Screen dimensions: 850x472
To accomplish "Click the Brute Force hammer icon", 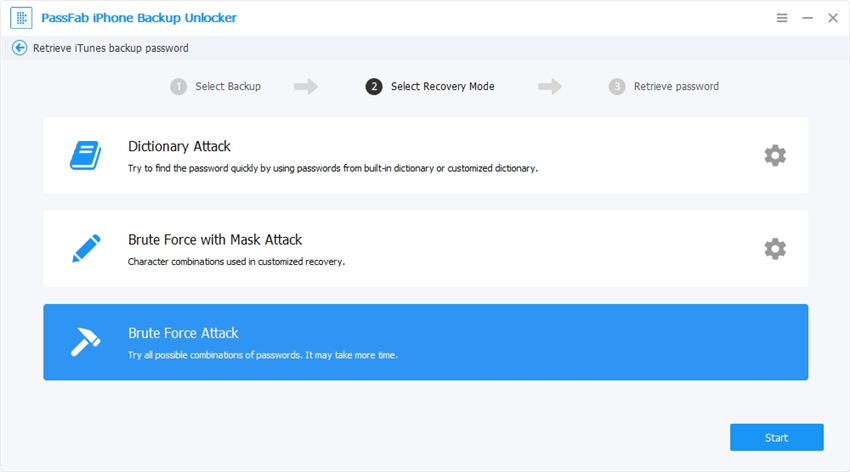I will click(85, 342).
